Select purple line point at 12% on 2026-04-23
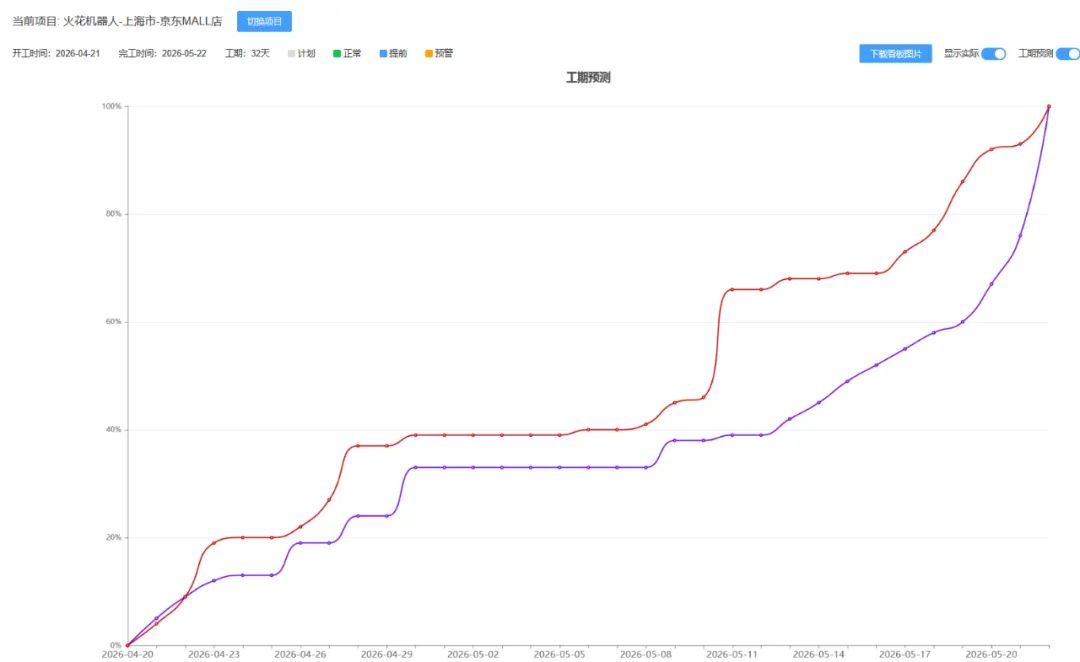This screenshot has width=1080, height=662. coord(214,581)
